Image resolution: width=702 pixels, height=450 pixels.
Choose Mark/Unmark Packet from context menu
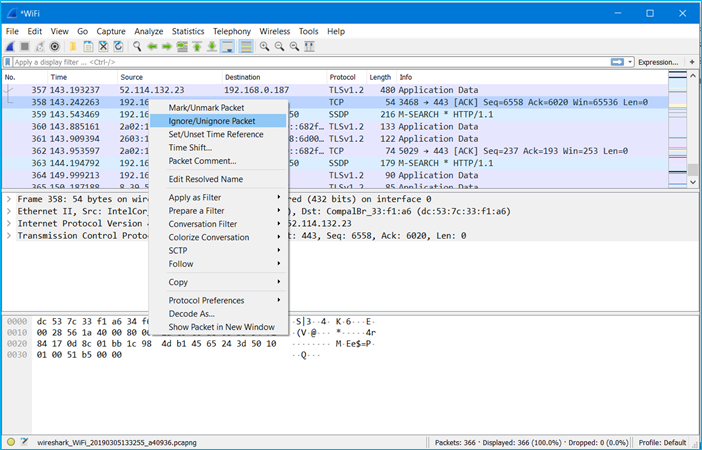(x=218, y=108)
